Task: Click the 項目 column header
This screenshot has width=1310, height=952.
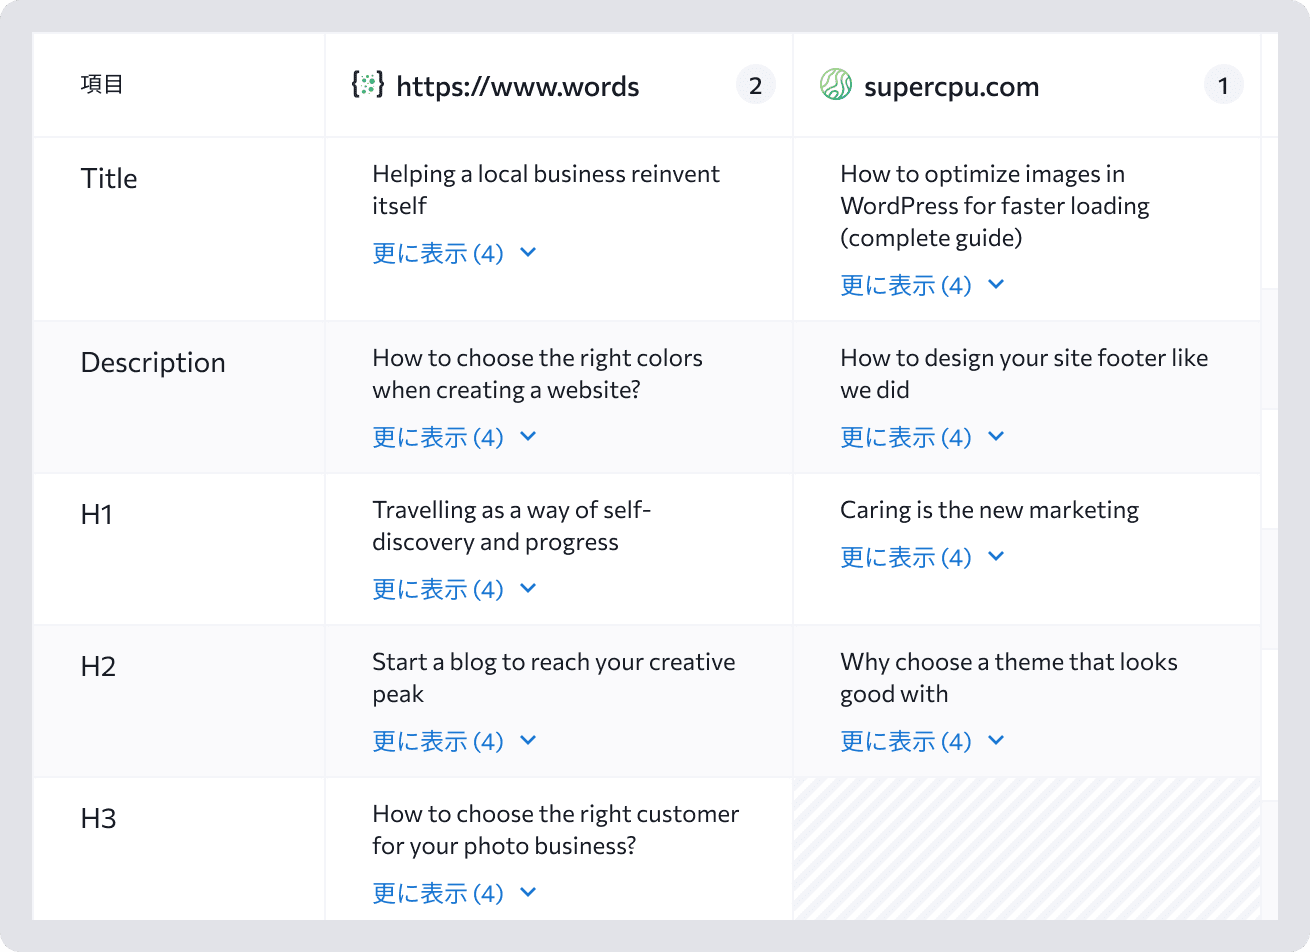Action: [102, 85]
